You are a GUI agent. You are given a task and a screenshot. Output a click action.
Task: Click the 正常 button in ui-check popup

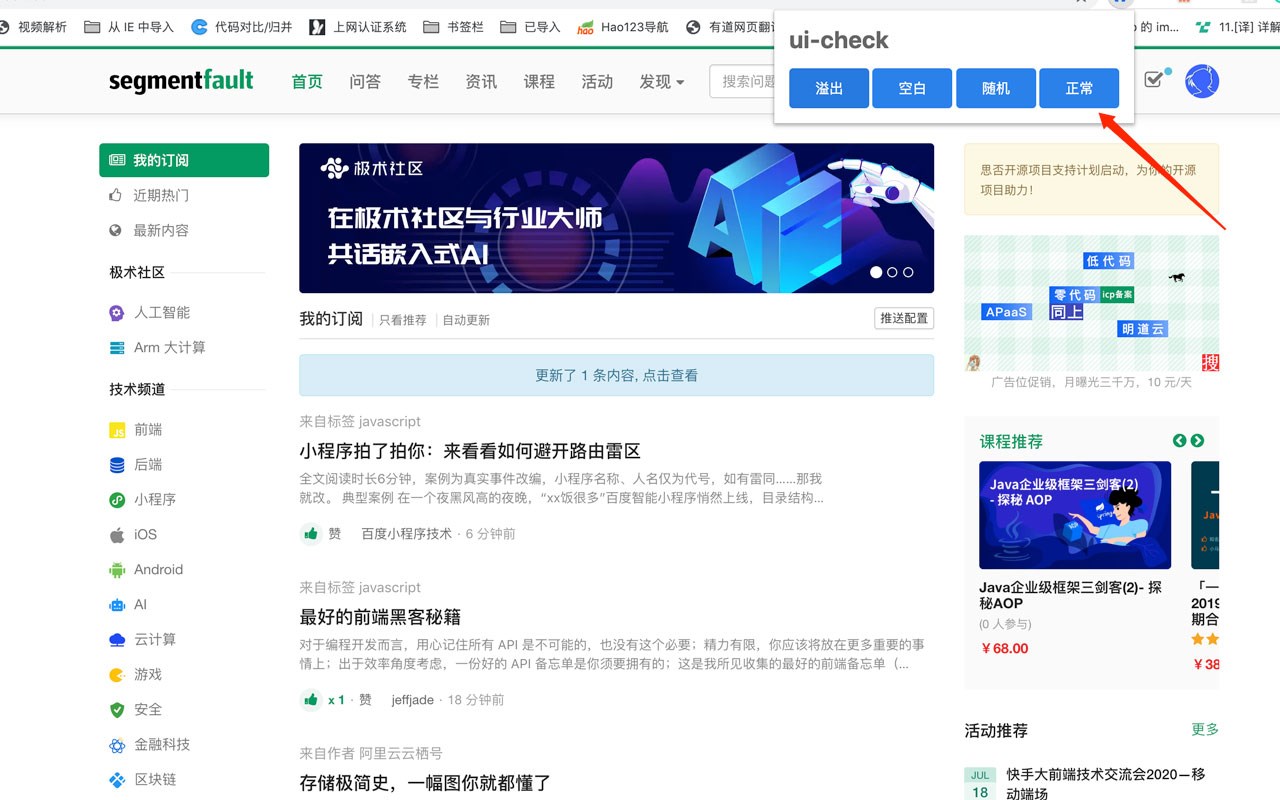[x=1079, y=88]
